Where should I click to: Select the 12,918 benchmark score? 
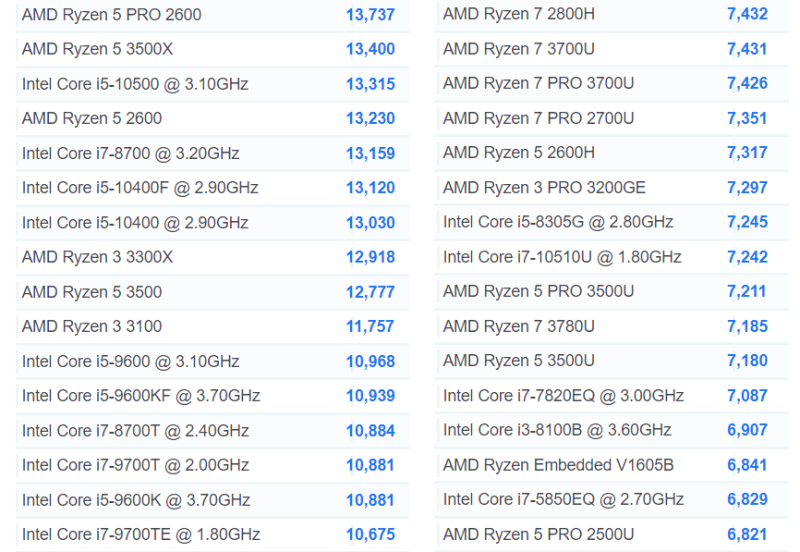(370, 257)
